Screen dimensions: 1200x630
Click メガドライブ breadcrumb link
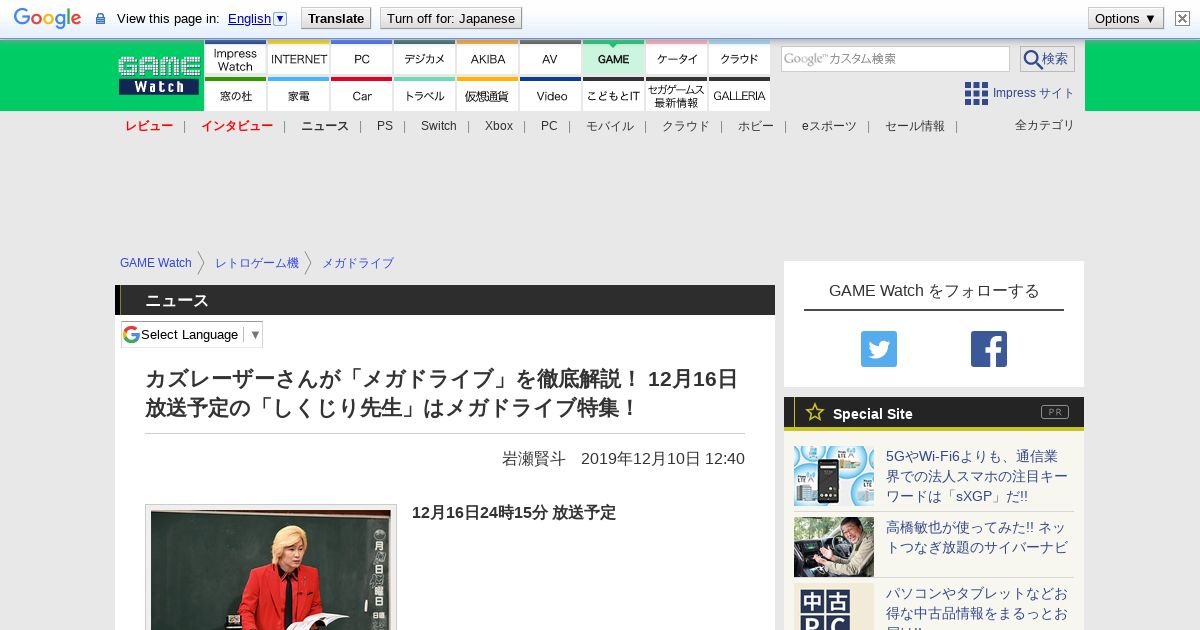coord(358,263)
